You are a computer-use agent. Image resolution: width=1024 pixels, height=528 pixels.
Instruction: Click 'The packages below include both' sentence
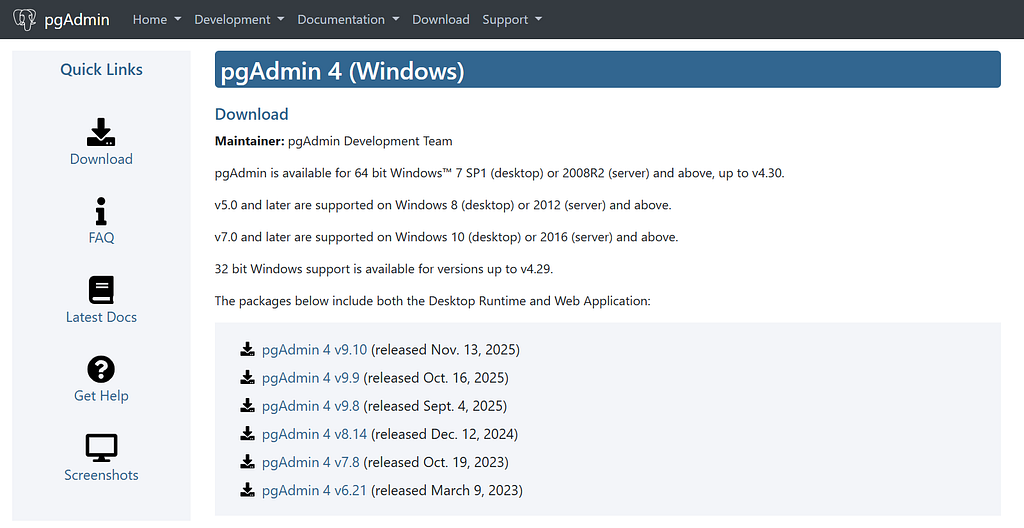(x=433, y=301)
